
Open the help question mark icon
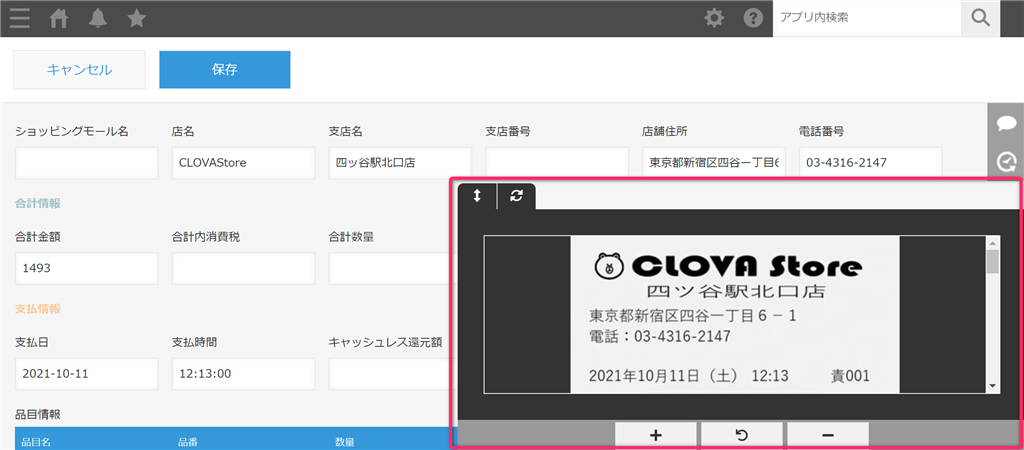point(753,18)
